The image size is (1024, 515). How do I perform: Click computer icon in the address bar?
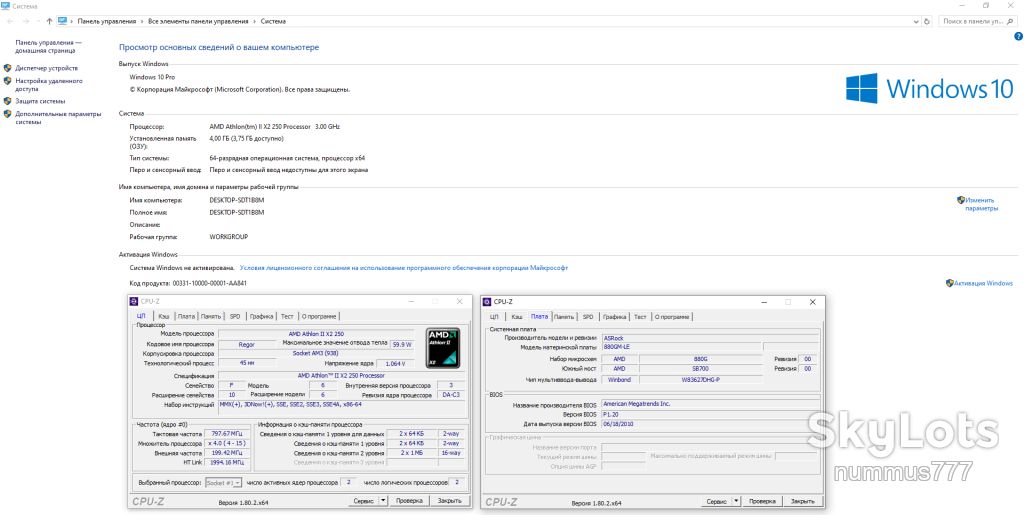[62, 21]
